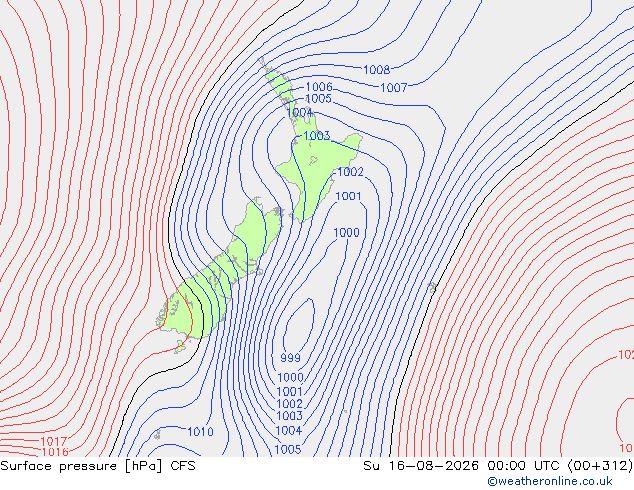Screen dimensions: 634x490
Task: Click the 1007 isobar label
Action: (393, 87)
